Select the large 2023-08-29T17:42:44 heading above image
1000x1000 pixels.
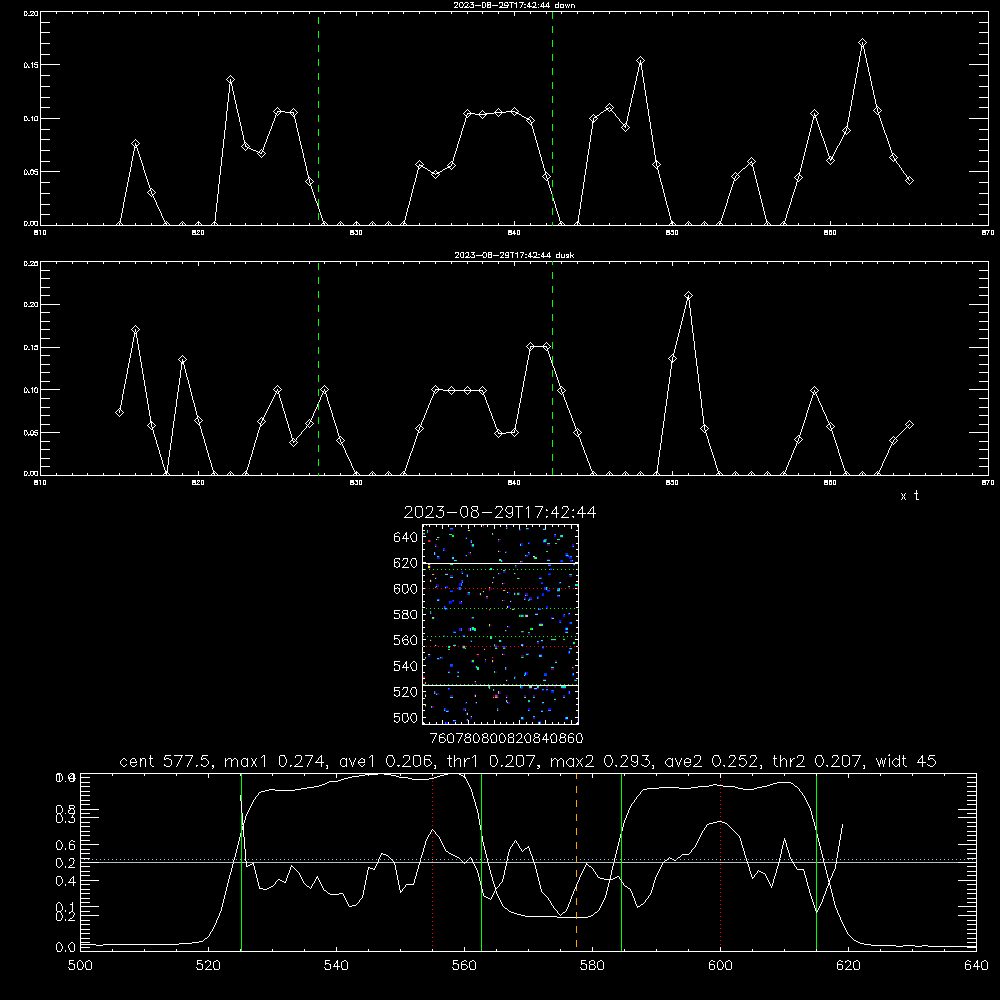coord(500,512)
